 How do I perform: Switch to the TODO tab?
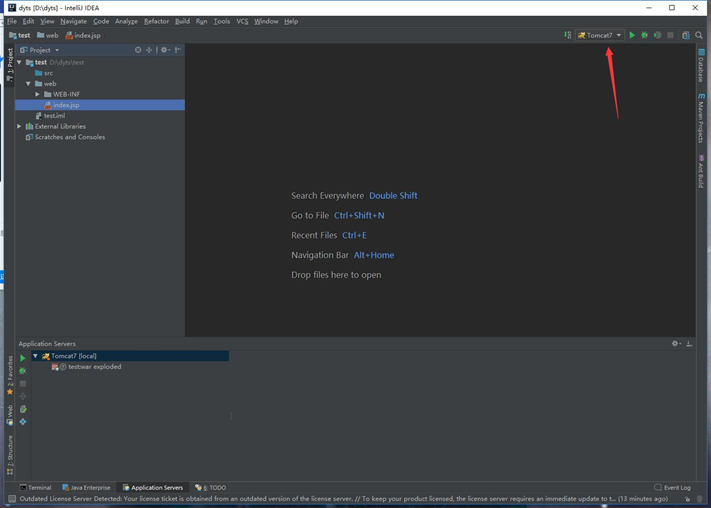(x=210, y=488)
